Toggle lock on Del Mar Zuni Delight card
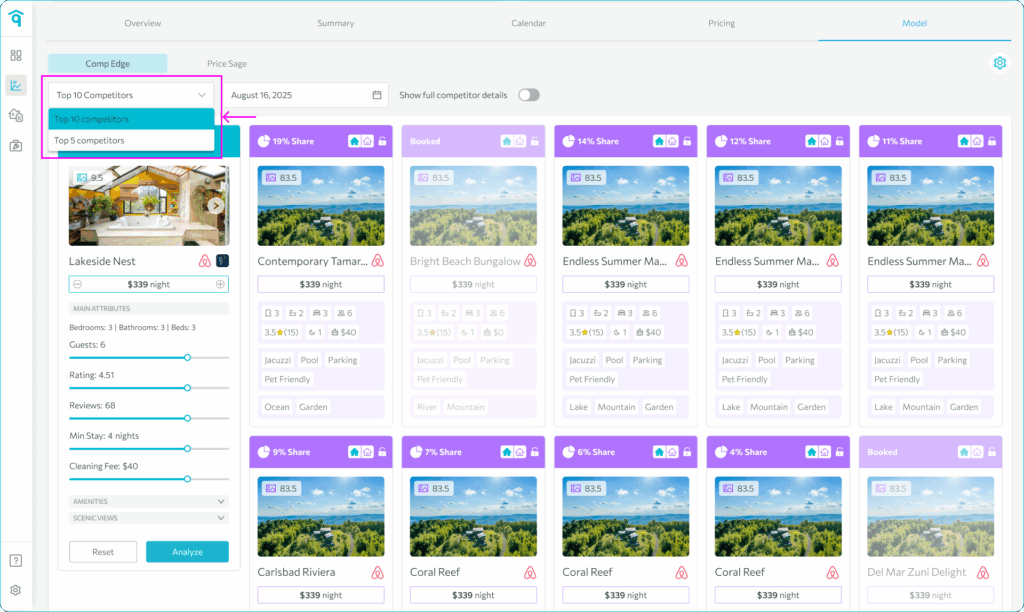Image resolution: width=1024 pixels, height=612 pixels. tap(992, 452)
